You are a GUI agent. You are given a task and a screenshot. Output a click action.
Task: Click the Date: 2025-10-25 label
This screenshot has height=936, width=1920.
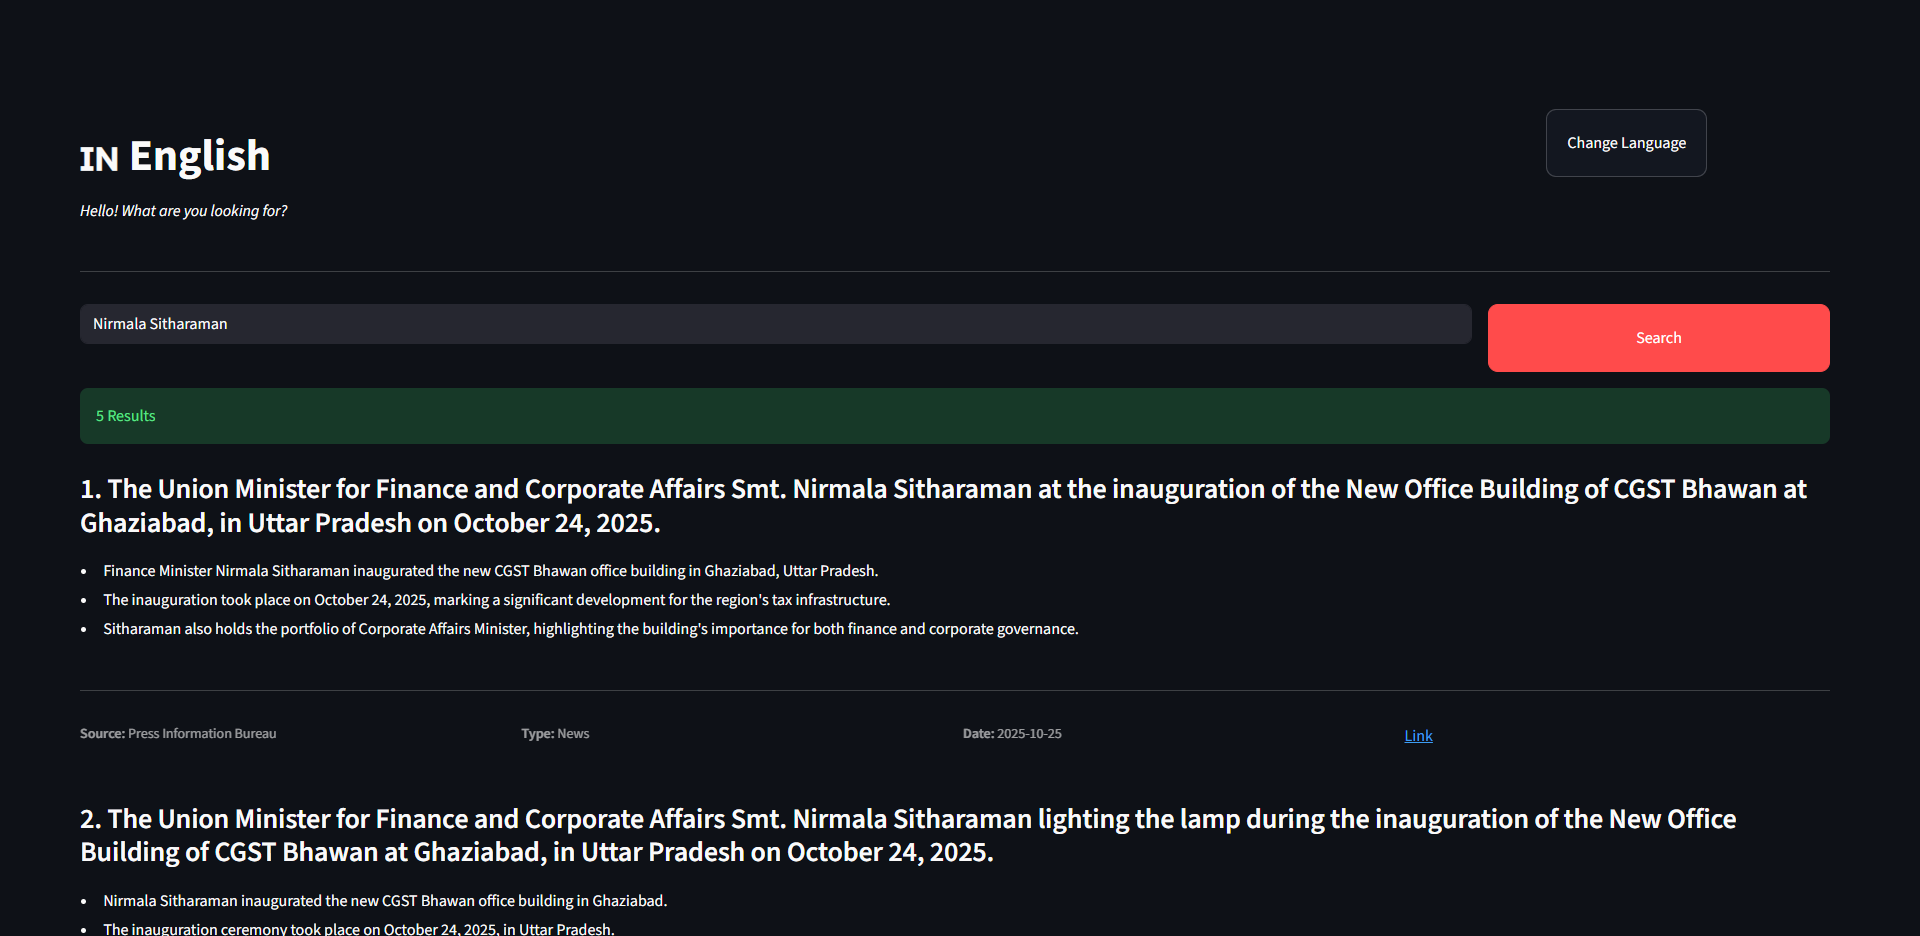click(1012, 734)
